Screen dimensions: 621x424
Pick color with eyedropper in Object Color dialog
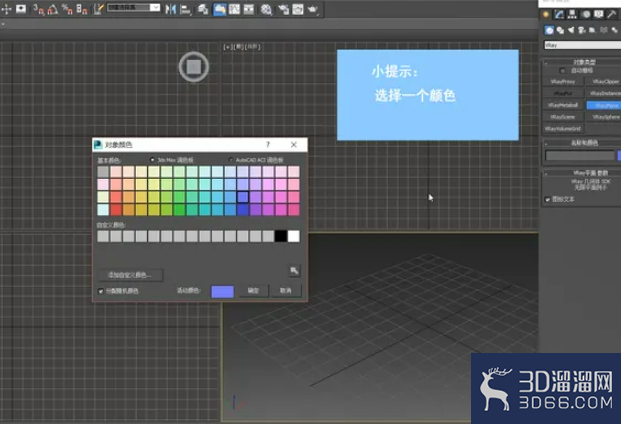point(294,271)
